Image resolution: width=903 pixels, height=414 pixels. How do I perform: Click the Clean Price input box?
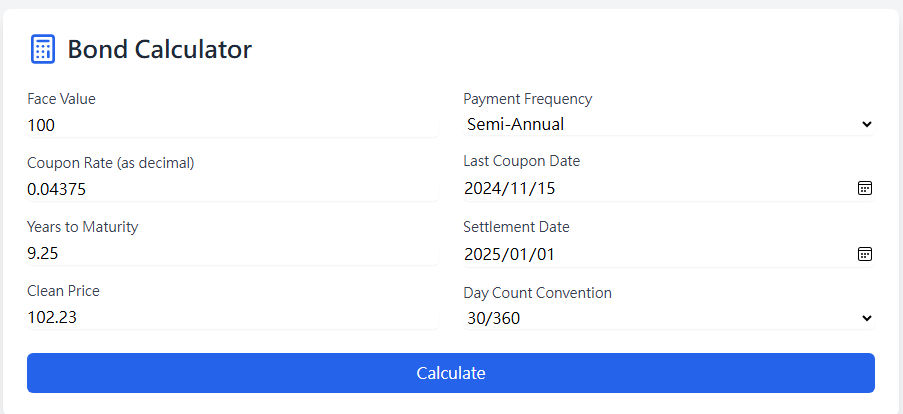(232, 317)
